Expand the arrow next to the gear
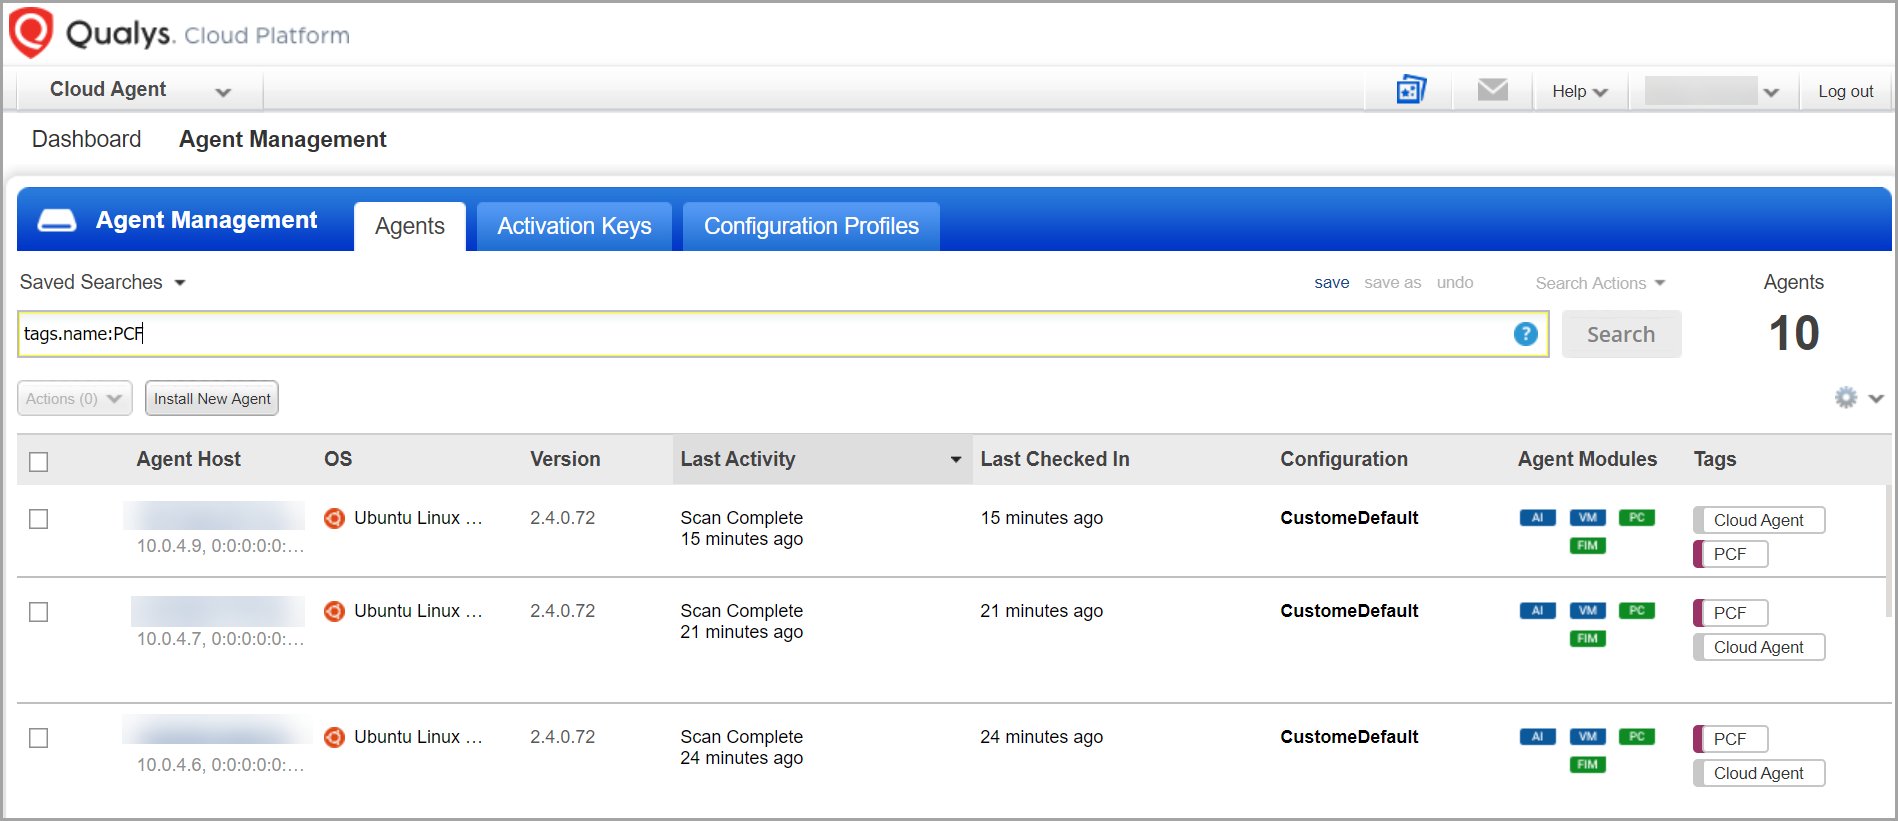The image size is (1898, 821). pos(1876,398)
